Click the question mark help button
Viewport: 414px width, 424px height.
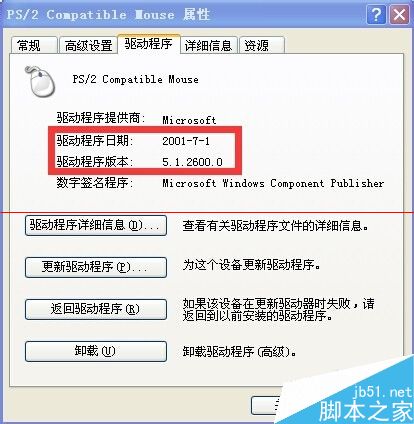point(376,14)
